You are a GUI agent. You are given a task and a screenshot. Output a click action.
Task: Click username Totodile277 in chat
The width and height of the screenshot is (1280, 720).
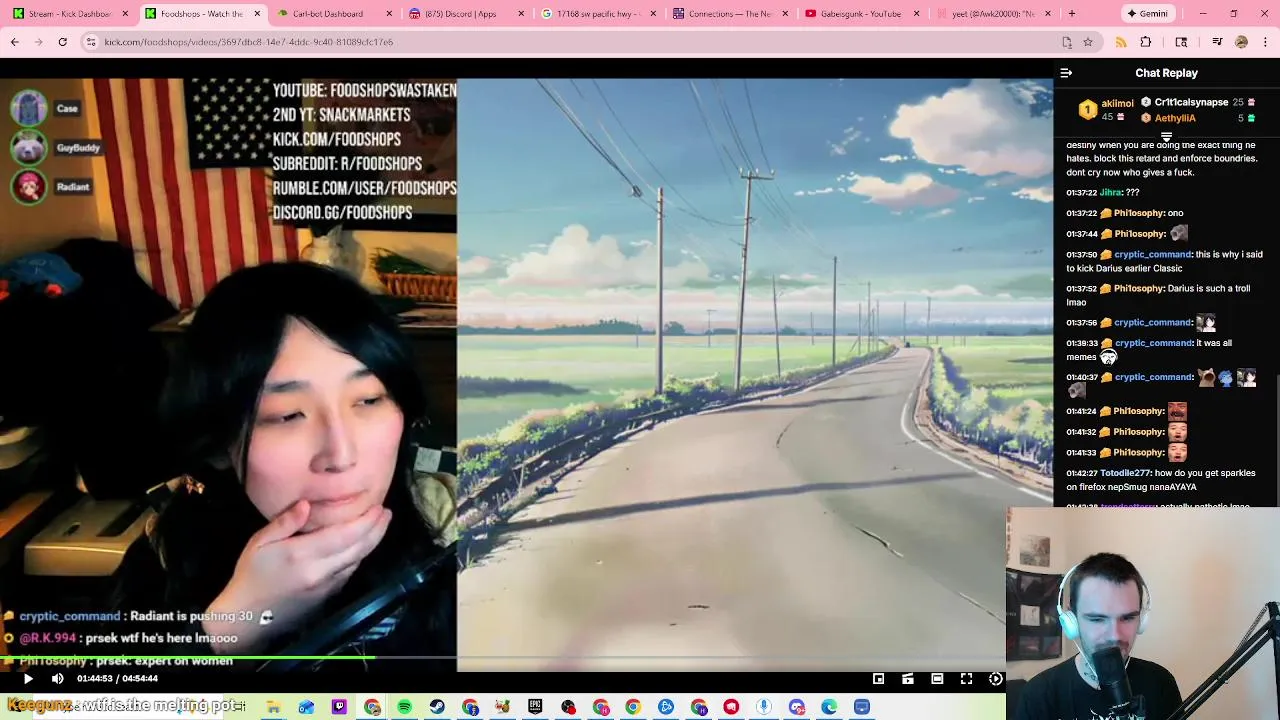[1125, 473]
